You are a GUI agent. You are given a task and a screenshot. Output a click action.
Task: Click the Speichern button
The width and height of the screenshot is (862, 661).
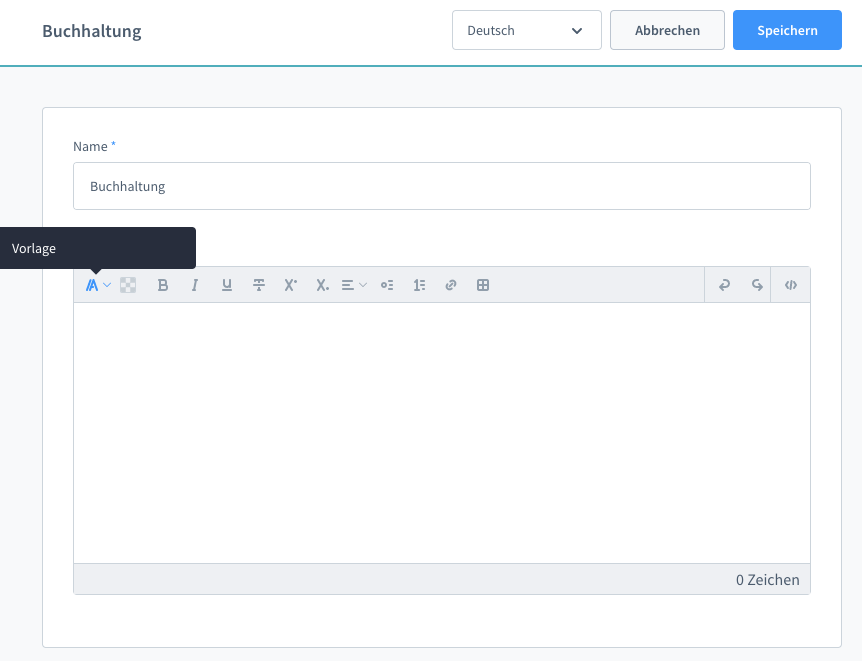coord(787,30)
